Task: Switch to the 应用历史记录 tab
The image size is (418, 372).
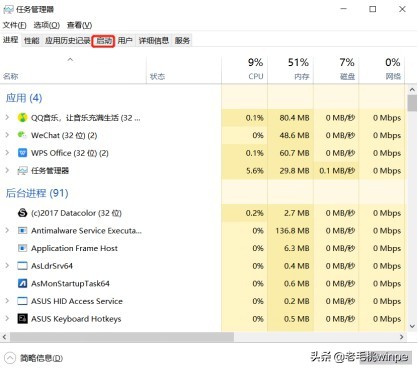Action: (68, 41)
